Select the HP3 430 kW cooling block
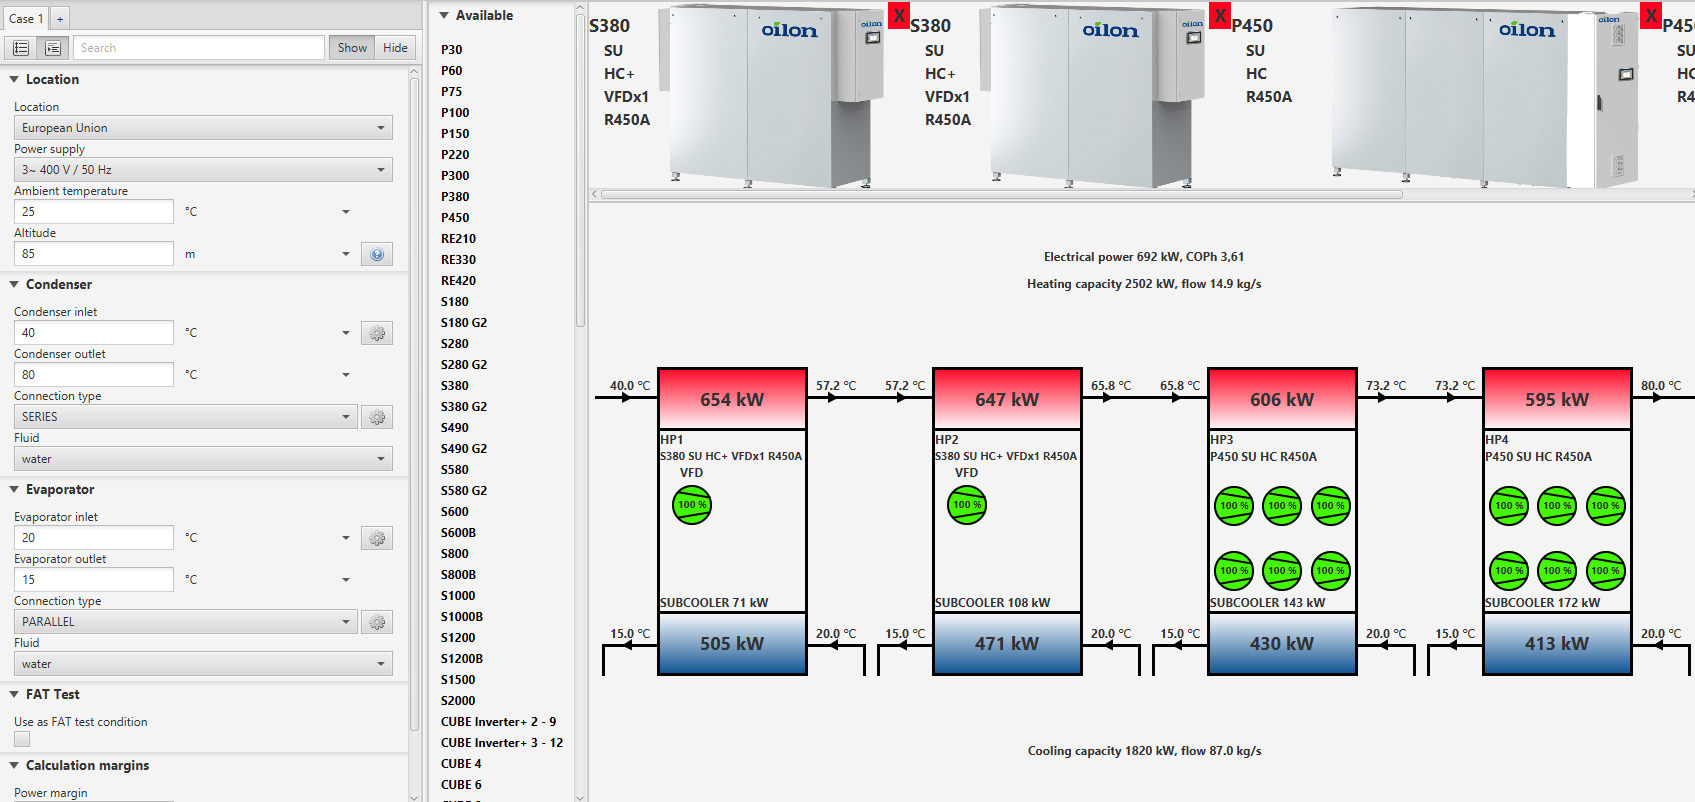The height and width of the screenshot is (802, 1695). click(x=1282, y=643)
